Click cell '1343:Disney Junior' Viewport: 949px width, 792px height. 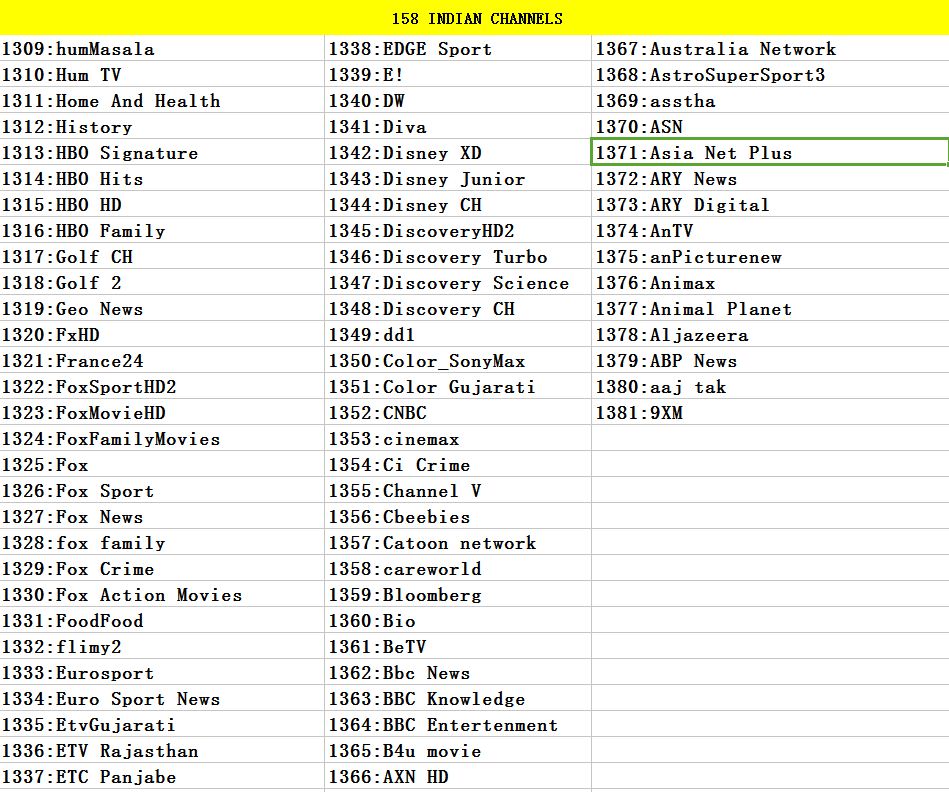(x=458, y=178)
